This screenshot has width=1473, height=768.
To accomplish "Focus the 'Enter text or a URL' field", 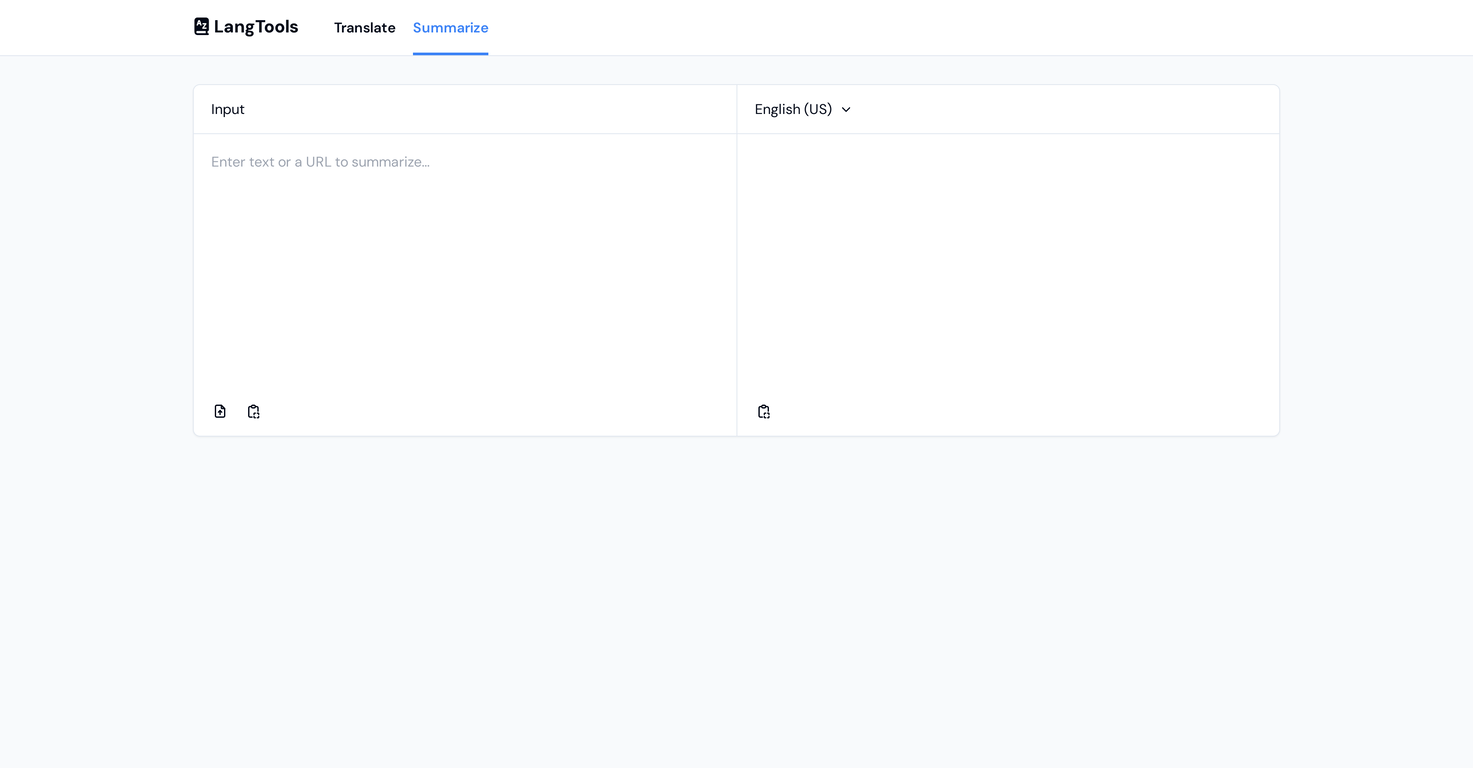I will point(464,260).
